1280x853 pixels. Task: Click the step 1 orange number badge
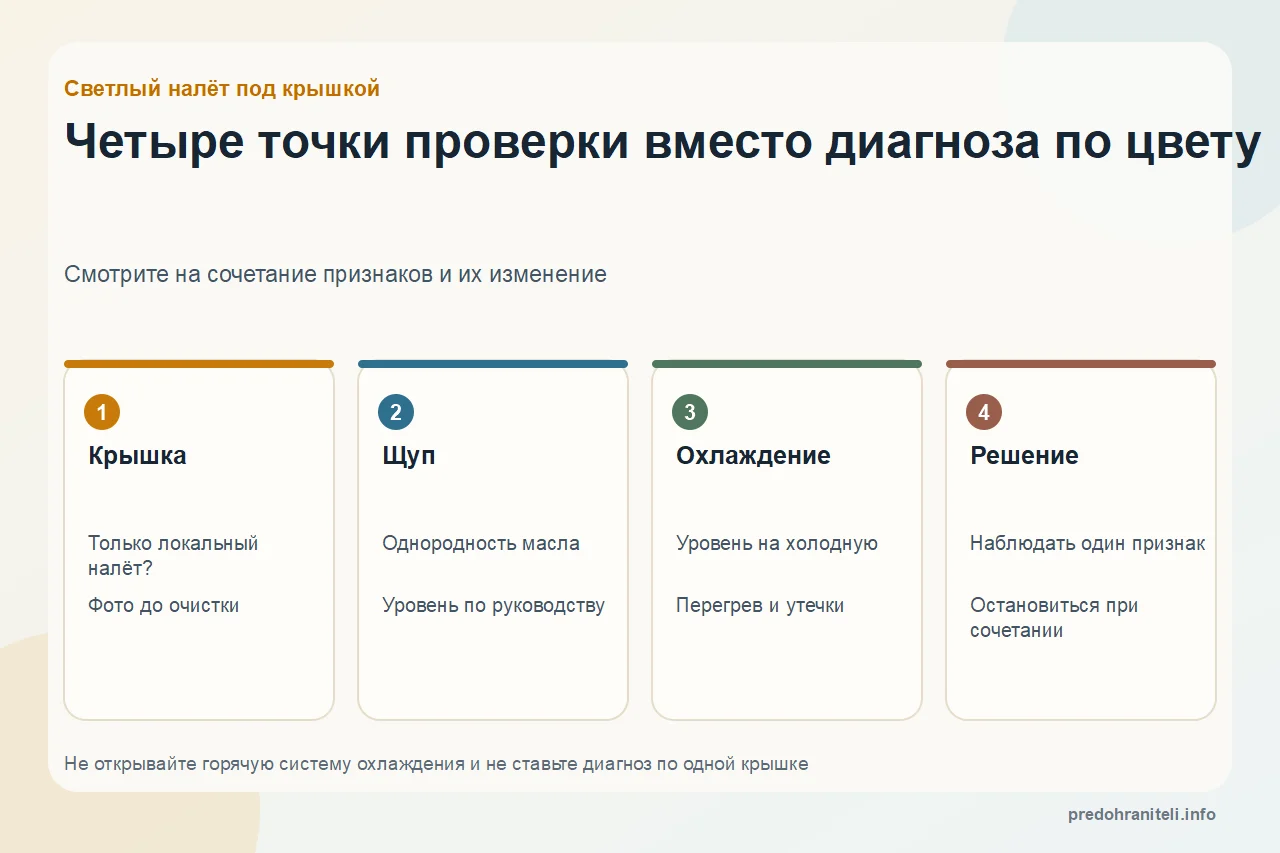point(102,412)
